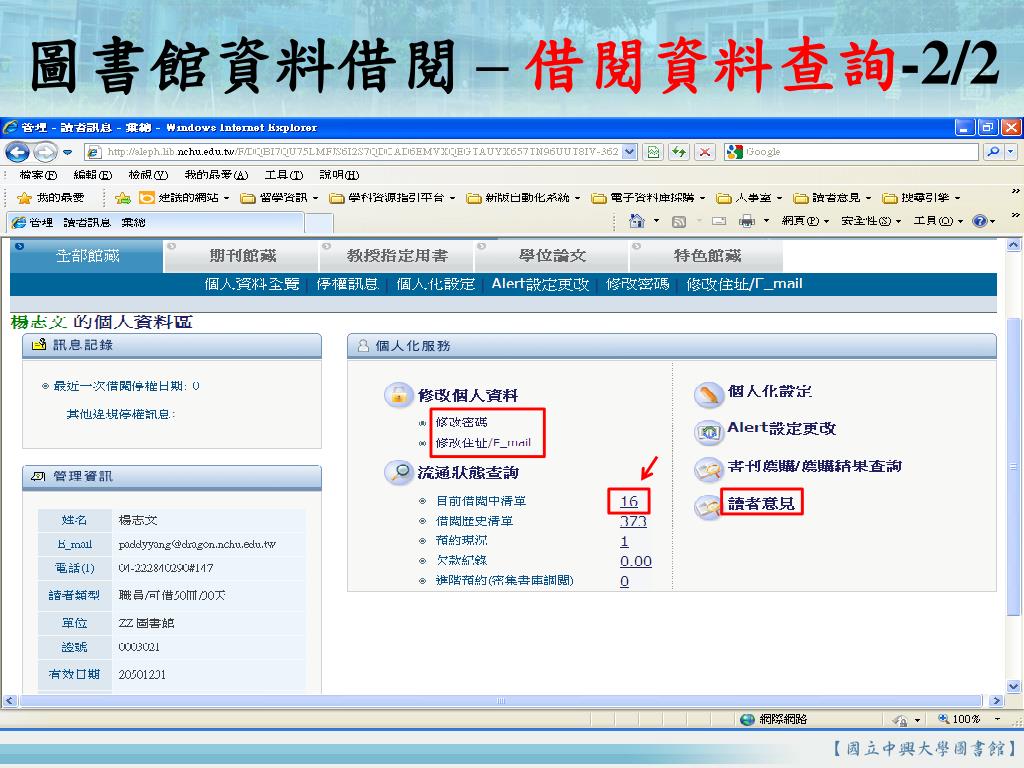
Task: Click the Print icon in command bar
Action: pos(746,221)
